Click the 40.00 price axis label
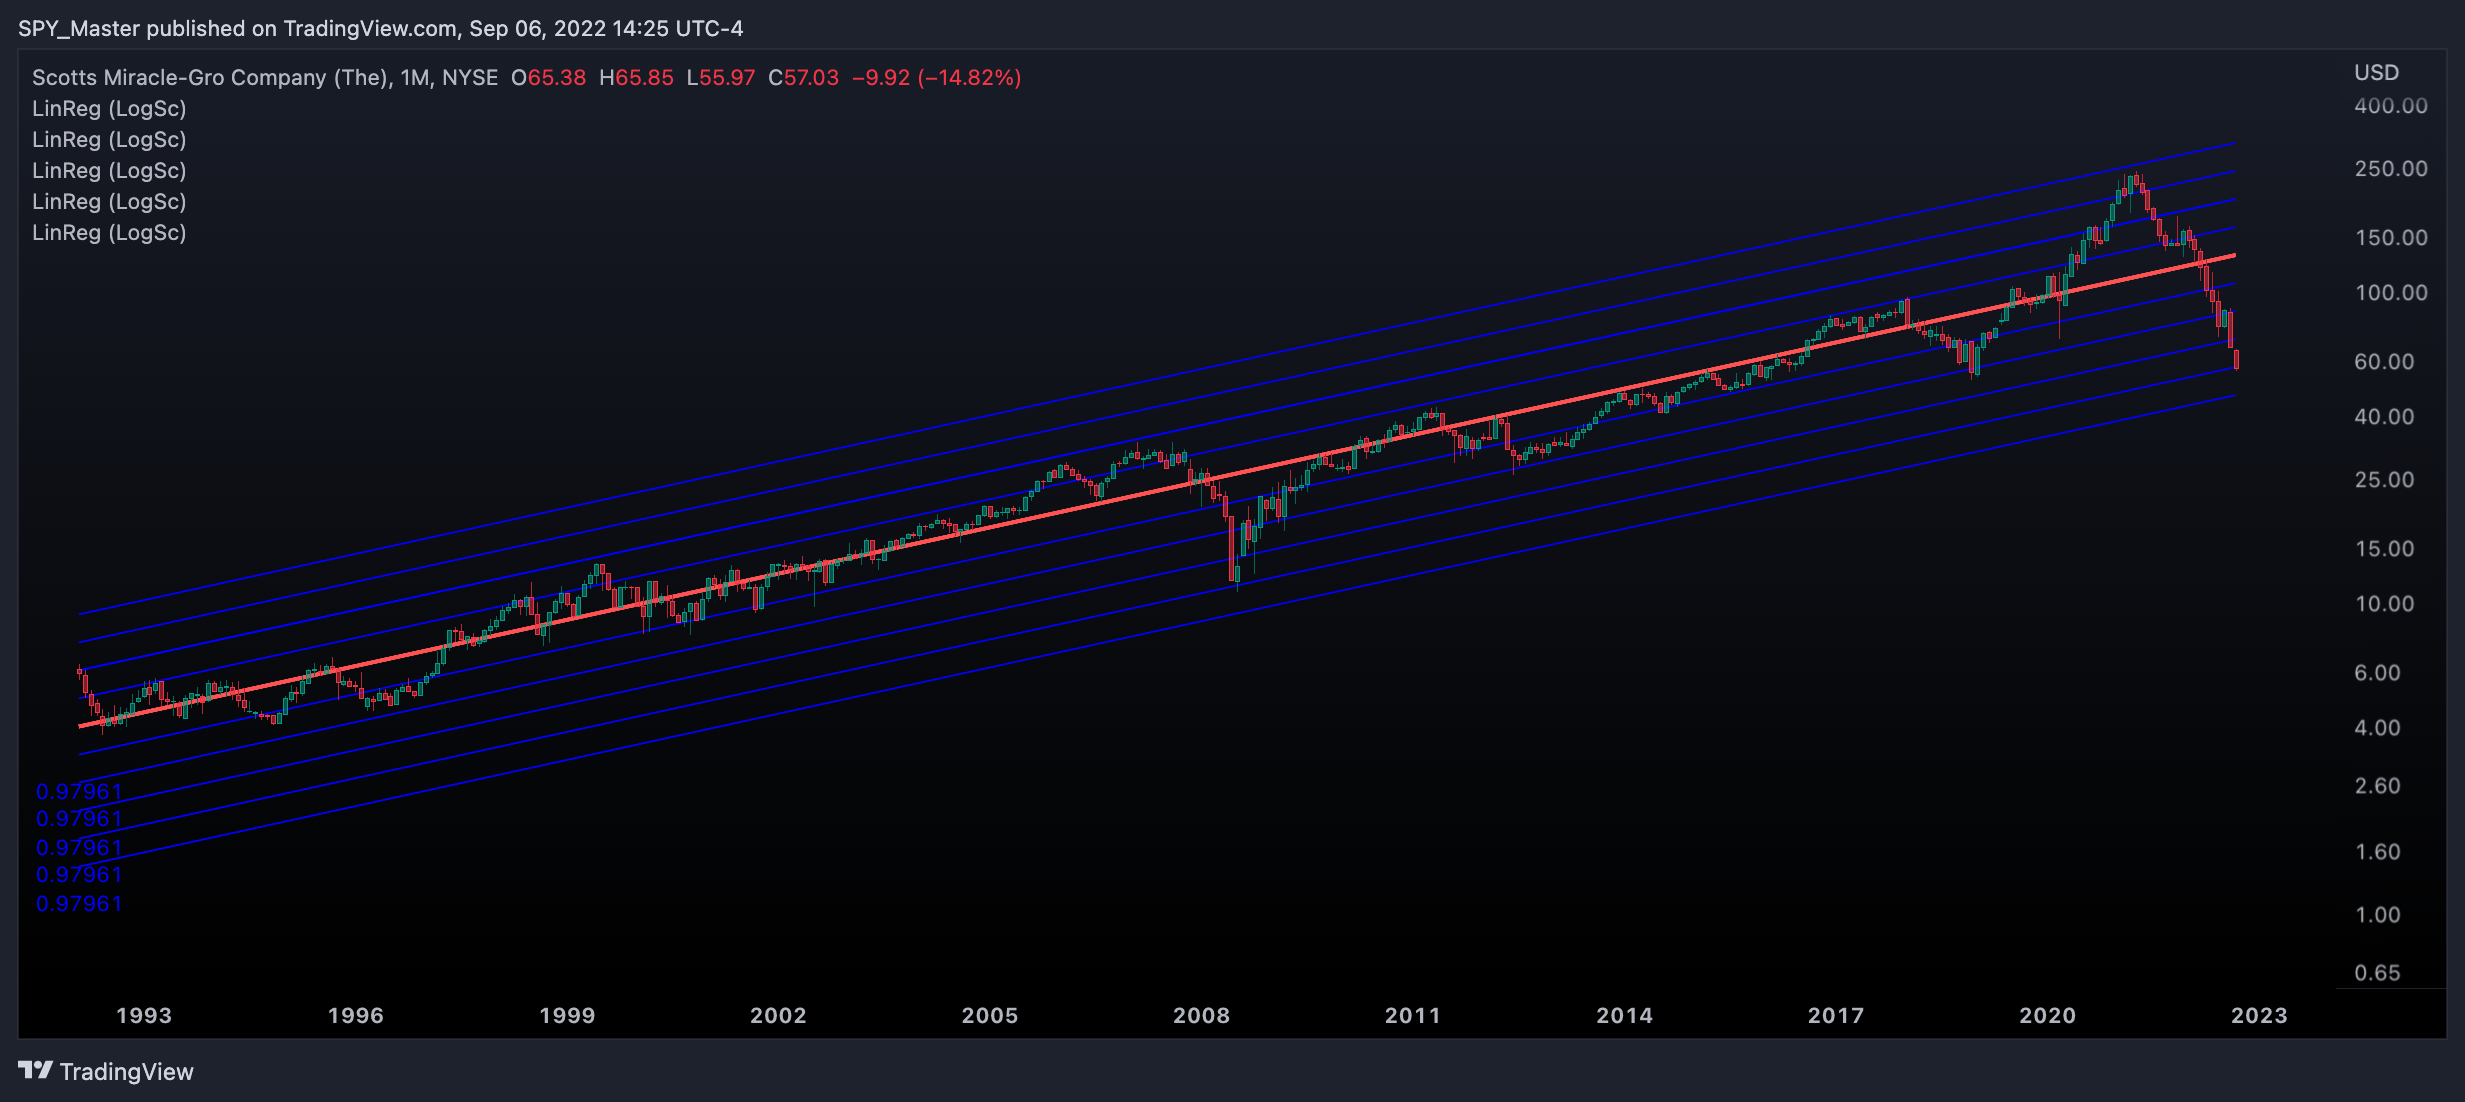Screen dimensions: 2465x1102 pyautogui.click(x=2384, y=417)
